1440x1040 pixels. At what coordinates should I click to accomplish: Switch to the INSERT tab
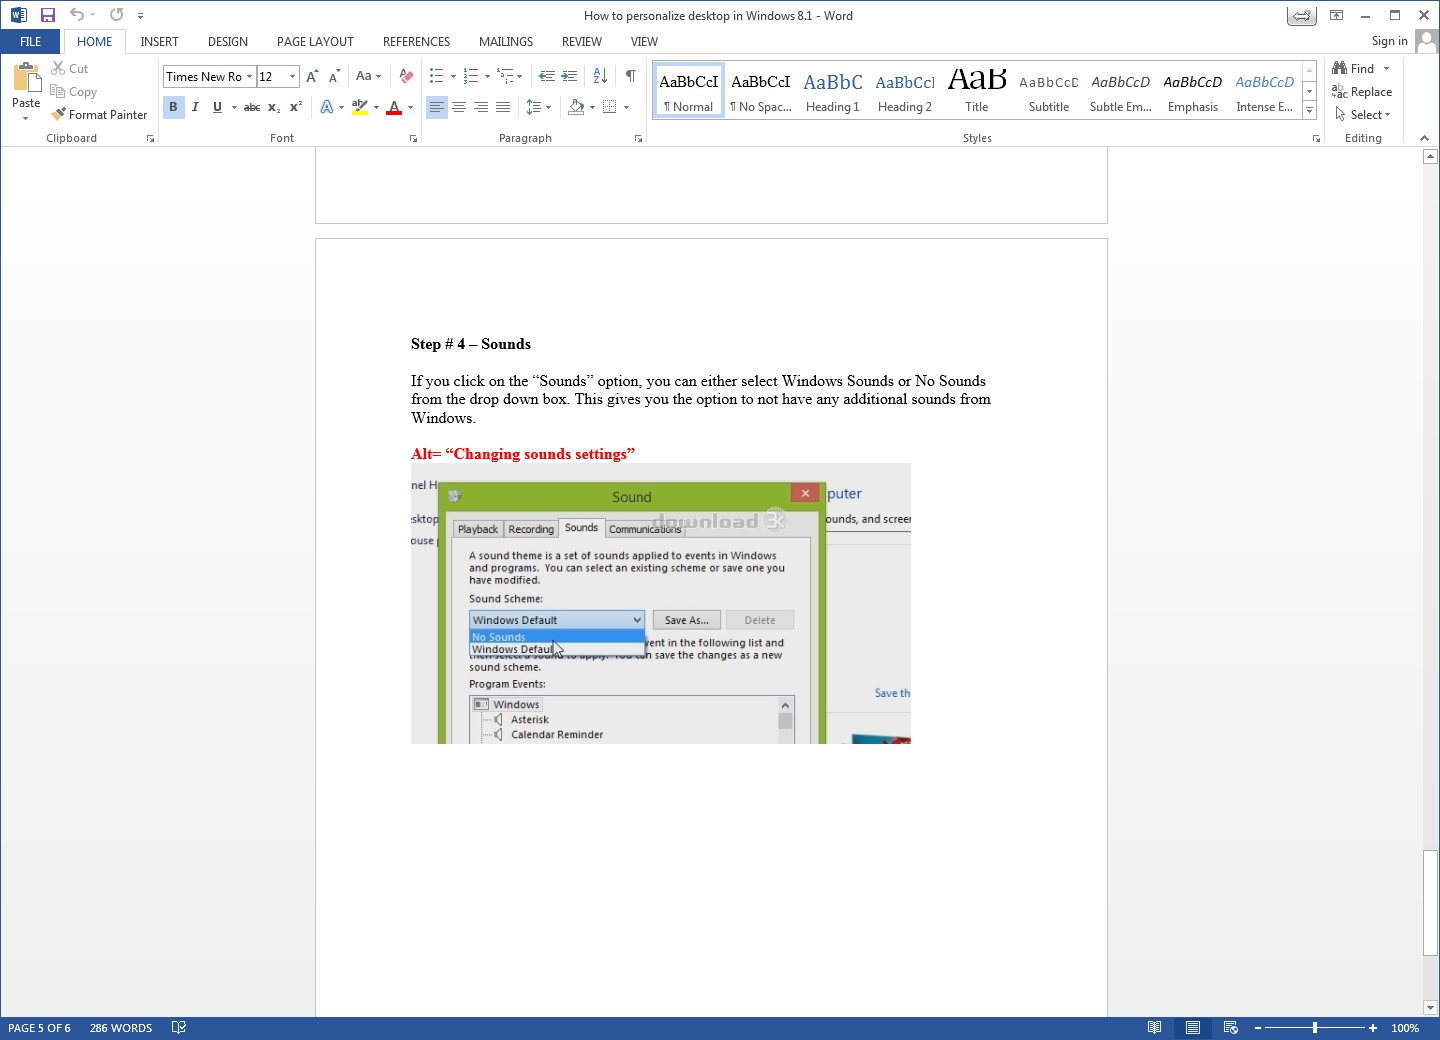pos(159,42)
